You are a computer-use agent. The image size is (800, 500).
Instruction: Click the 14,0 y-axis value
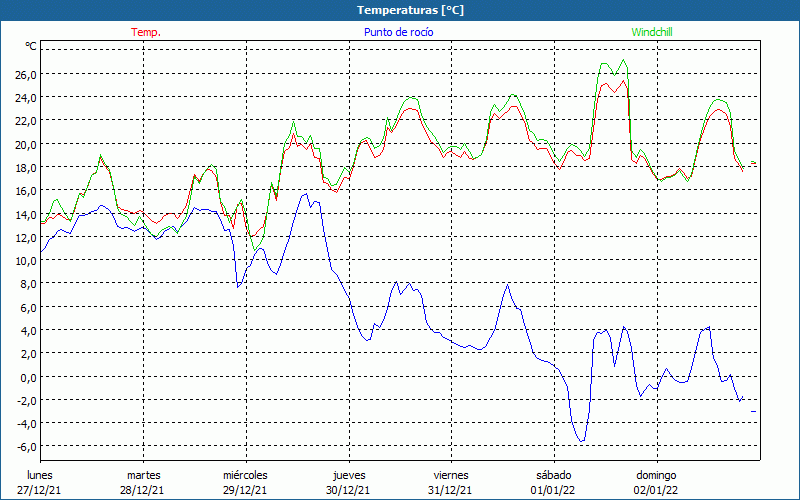coord(26,214)
